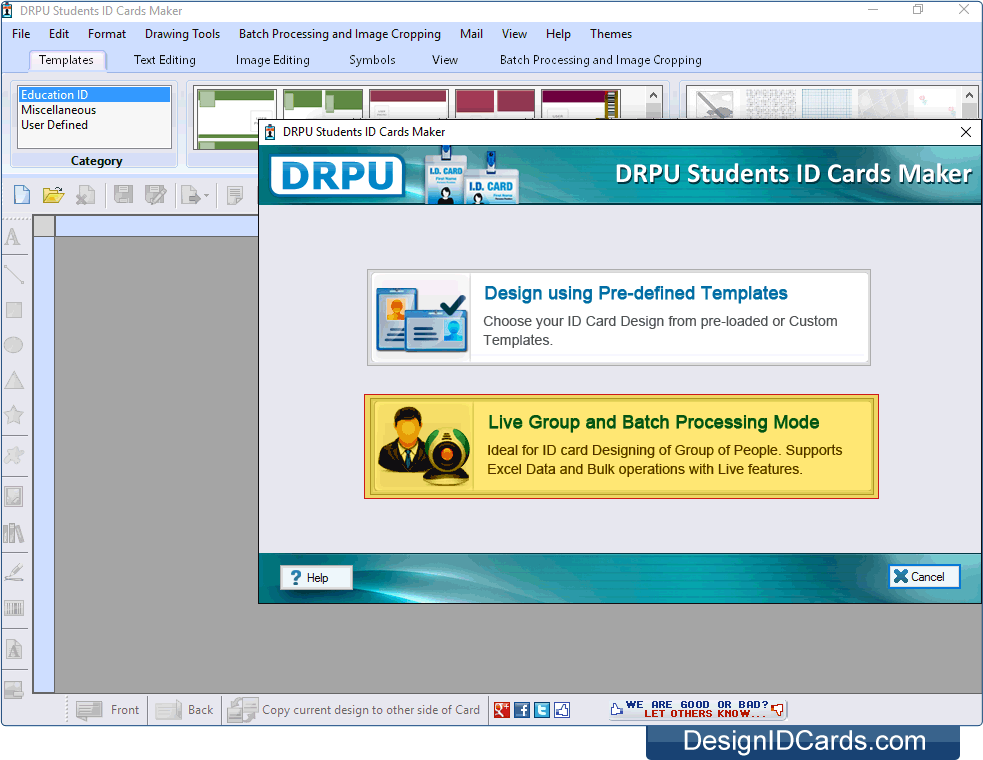983x760 pixels.
Task: Click the dialog Help button
Action: click(x=316, y=578)
